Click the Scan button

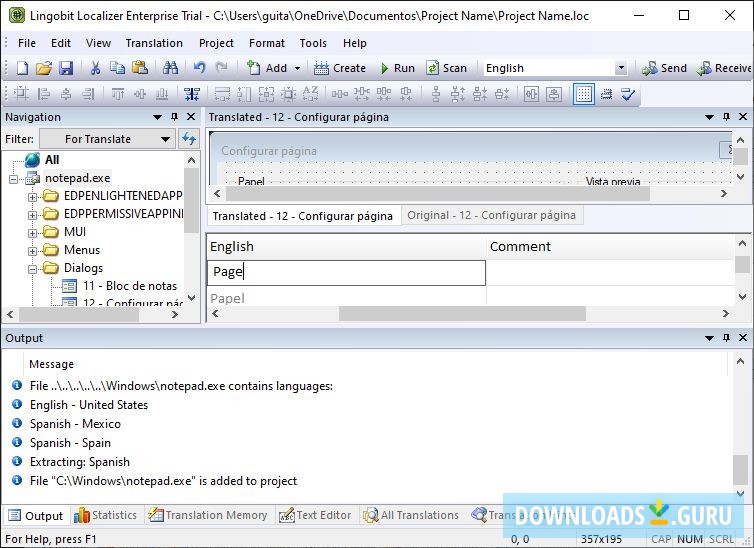click(x=446, y=68)
